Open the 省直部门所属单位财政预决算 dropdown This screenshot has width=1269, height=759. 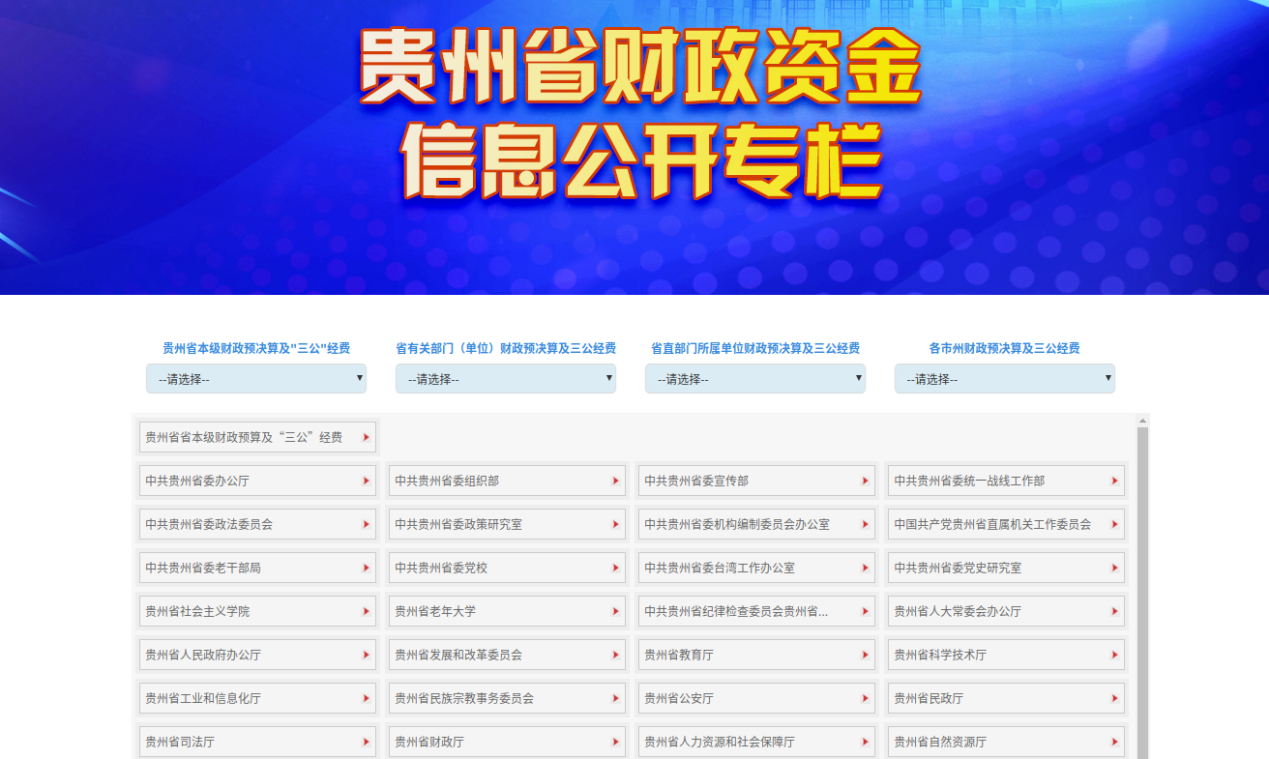(755, 379)
